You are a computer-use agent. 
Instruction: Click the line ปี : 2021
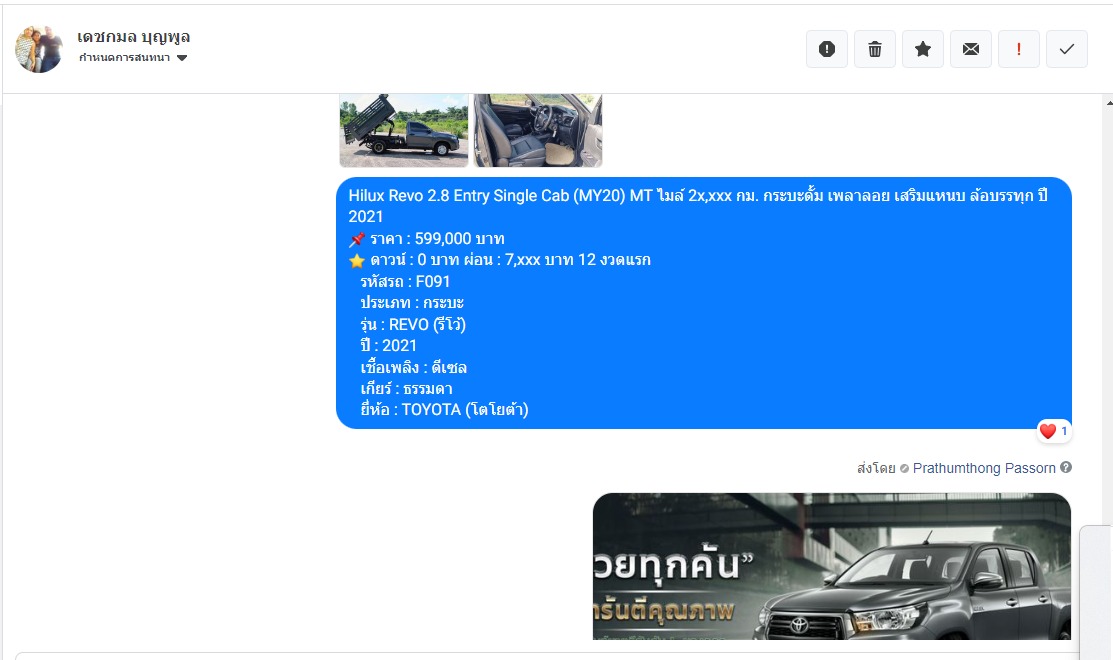click(388, 346)
